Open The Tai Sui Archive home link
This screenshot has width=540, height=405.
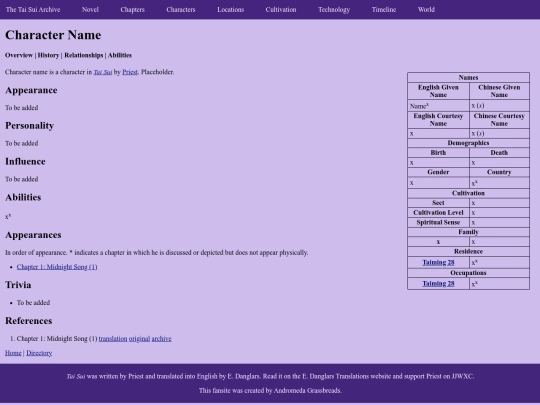click(x=33, y=10)
